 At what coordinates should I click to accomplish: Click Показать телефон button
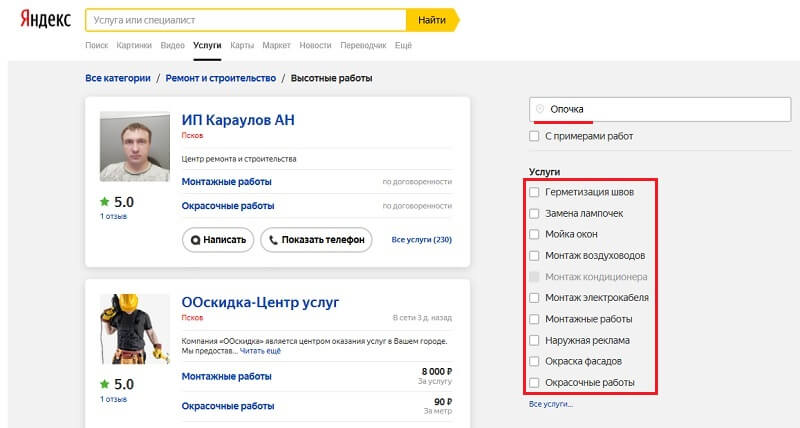(316, 240)
